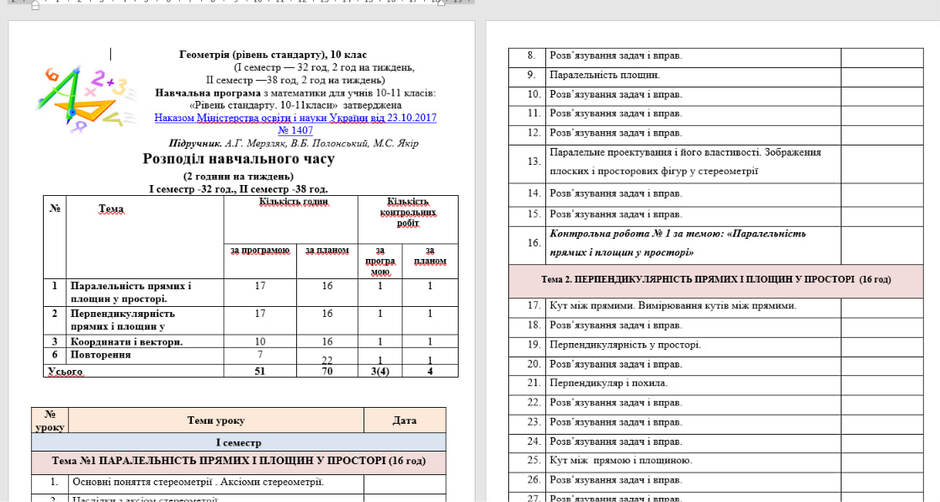Click the left indent marker on the ruler
Screen dimensions: 940x502
point(35,5)
